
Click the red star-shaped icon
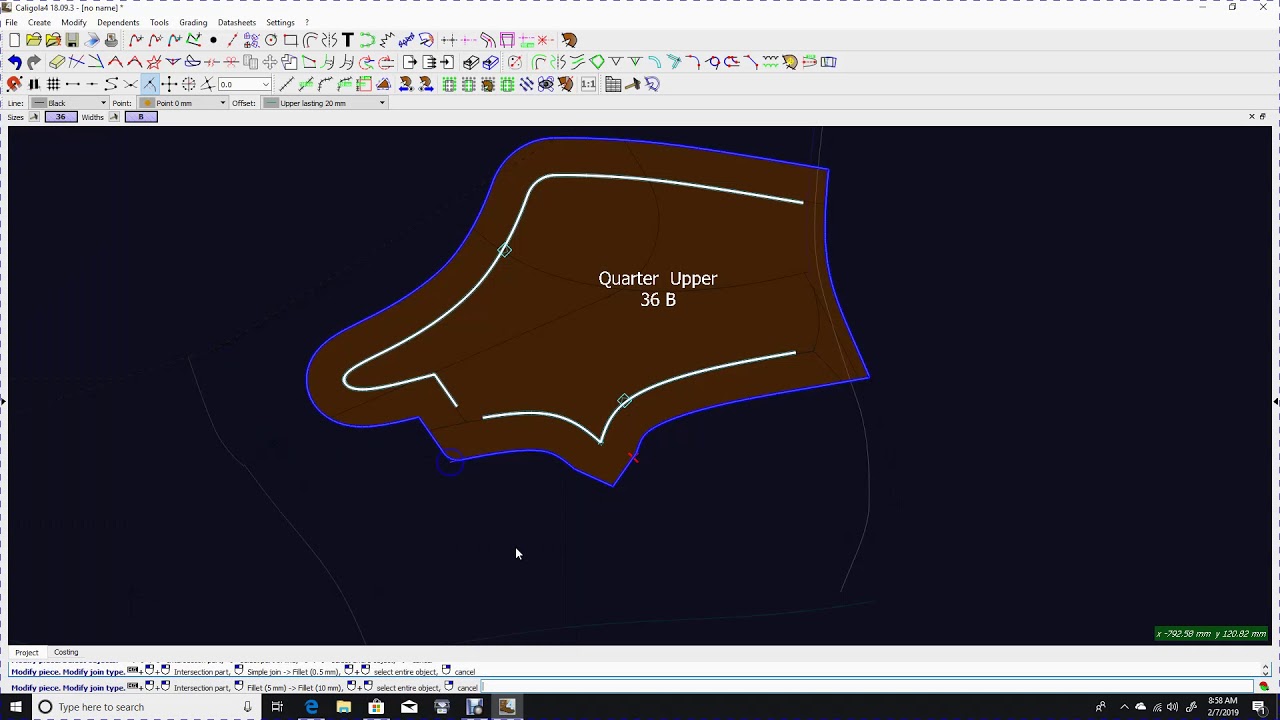coord(153,62)
